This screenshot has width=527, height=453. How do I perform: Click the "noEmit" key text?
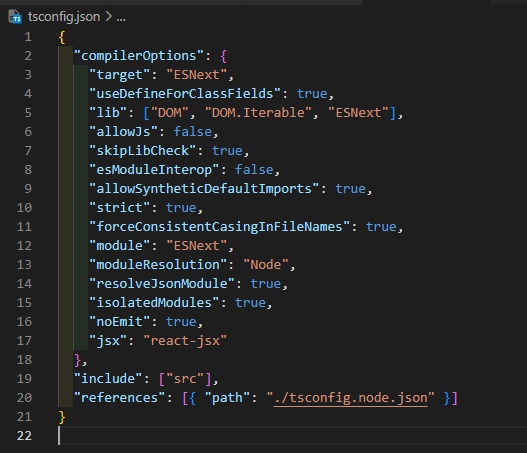point(119,322)
